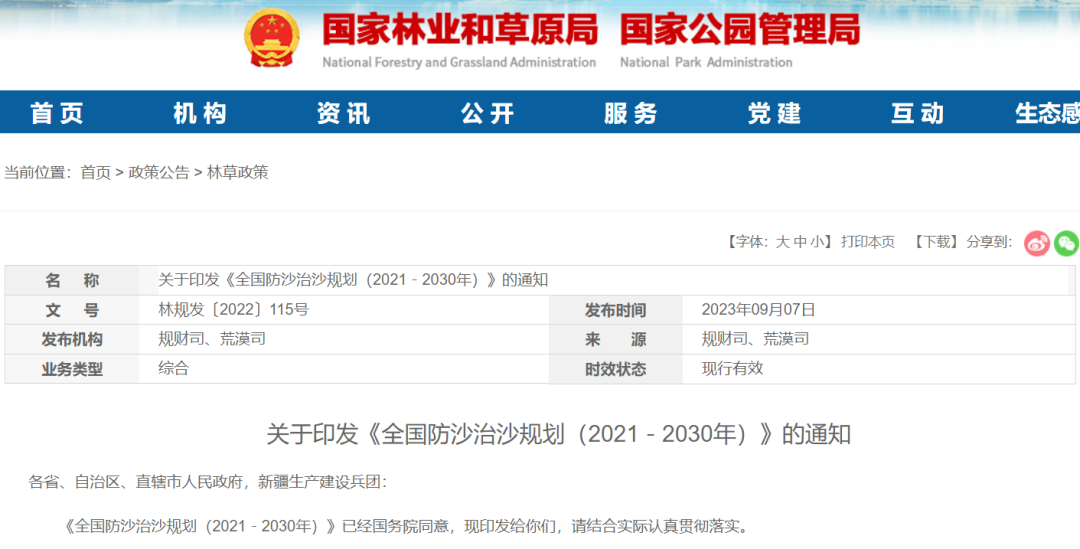Screen dimensions: 1080x549
Task: Select the 名称 row title text
Action: 353,280
